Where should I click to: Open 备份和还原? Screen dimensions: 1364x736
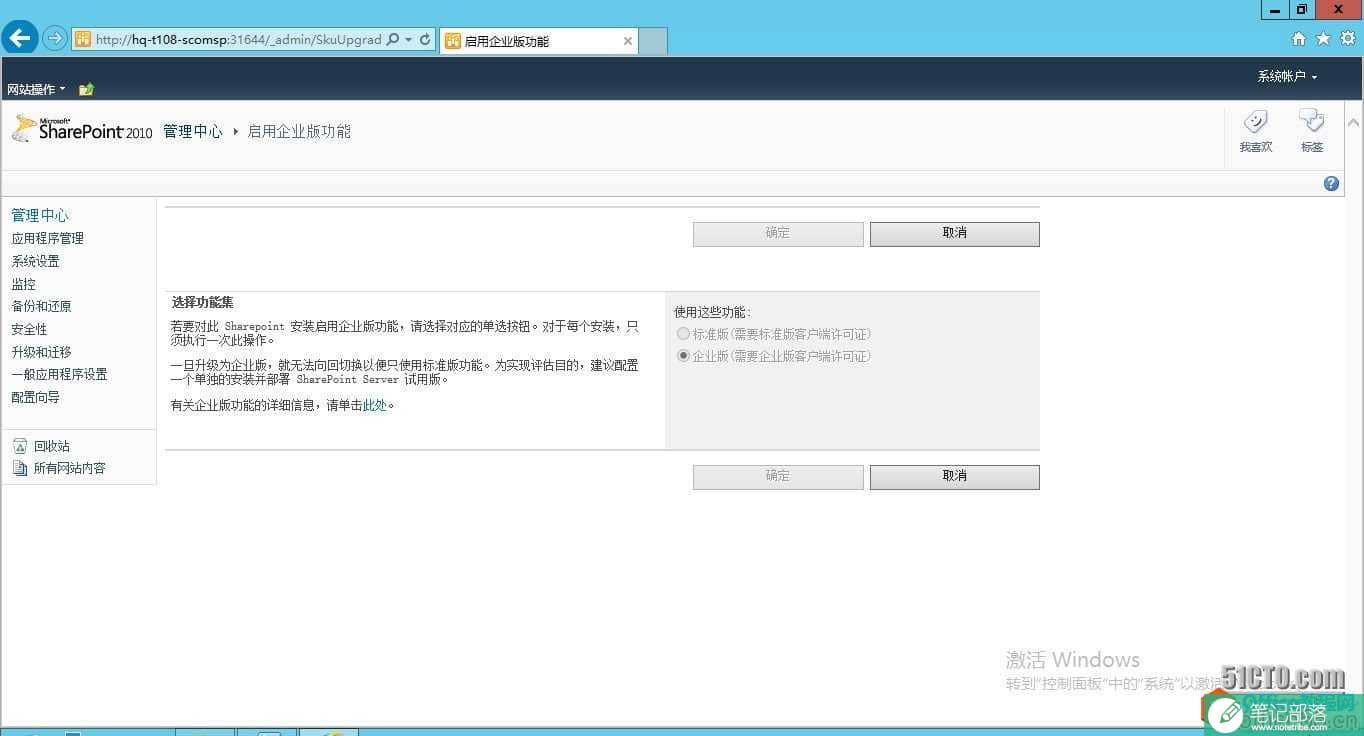click(x=41, y=306)
